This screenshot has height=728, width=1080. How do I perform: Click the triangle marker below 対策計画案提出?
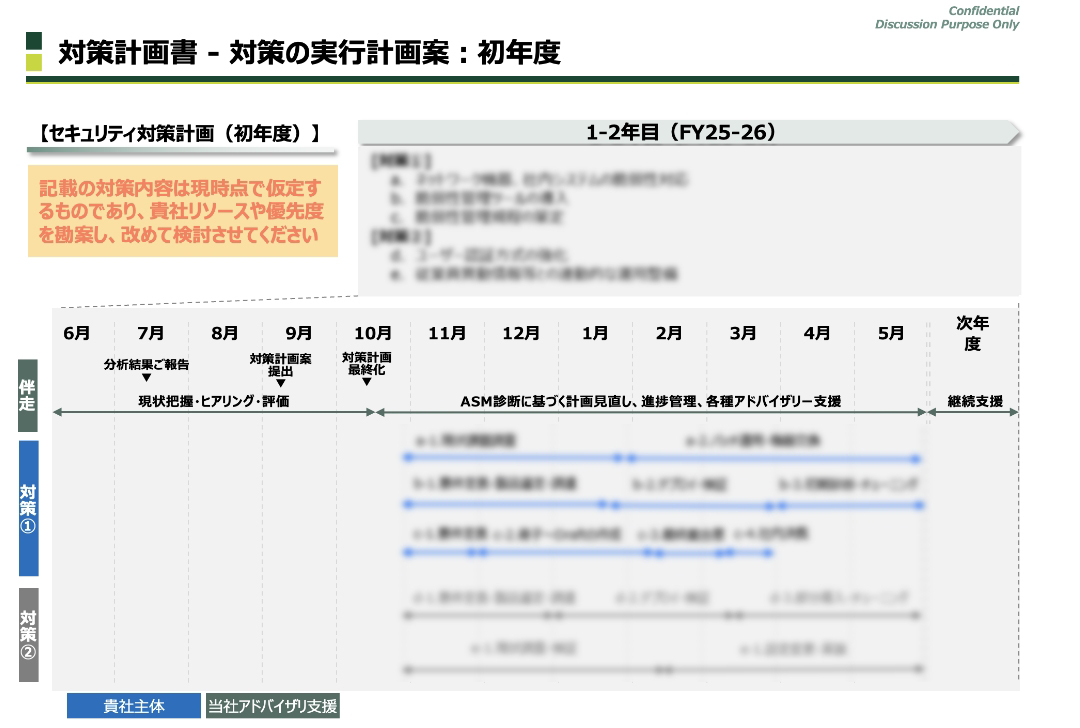[x=280, y=383]
